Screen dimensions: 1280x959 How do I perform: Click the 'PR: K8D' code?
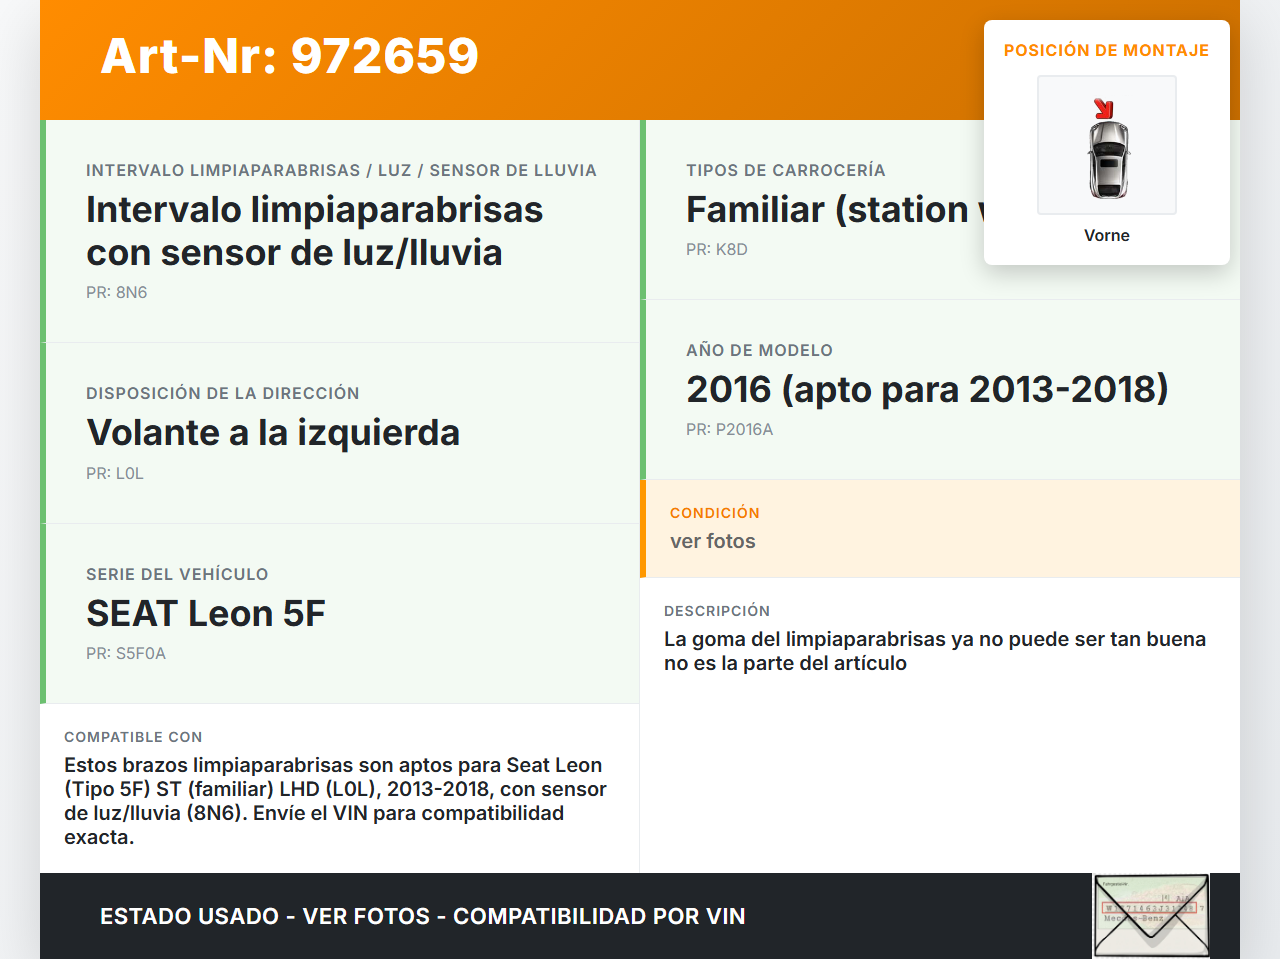click(x=717, y=249)
